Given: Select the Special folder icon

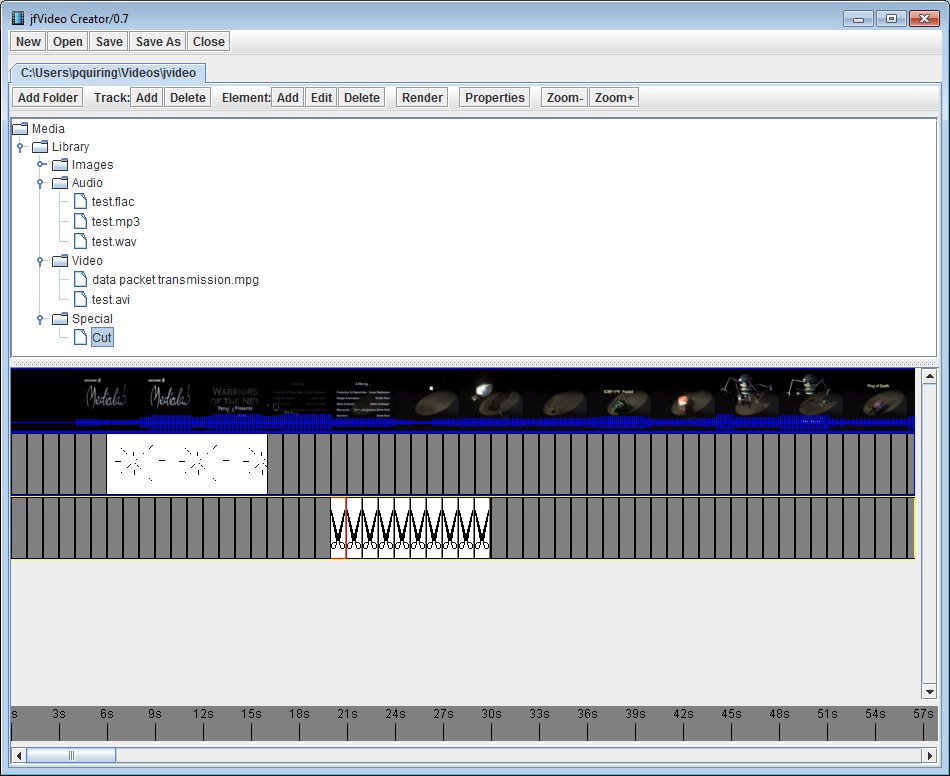Looking at the screenshot, I should point(58,318).
